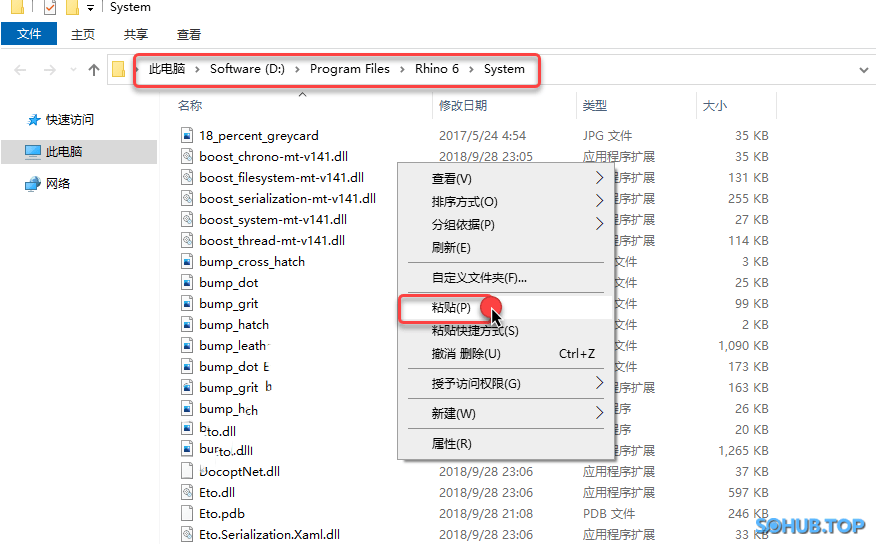Click Program Files in address breadcrumb
The width and height of the screenshot is (876, 544).
coord(349,69)
